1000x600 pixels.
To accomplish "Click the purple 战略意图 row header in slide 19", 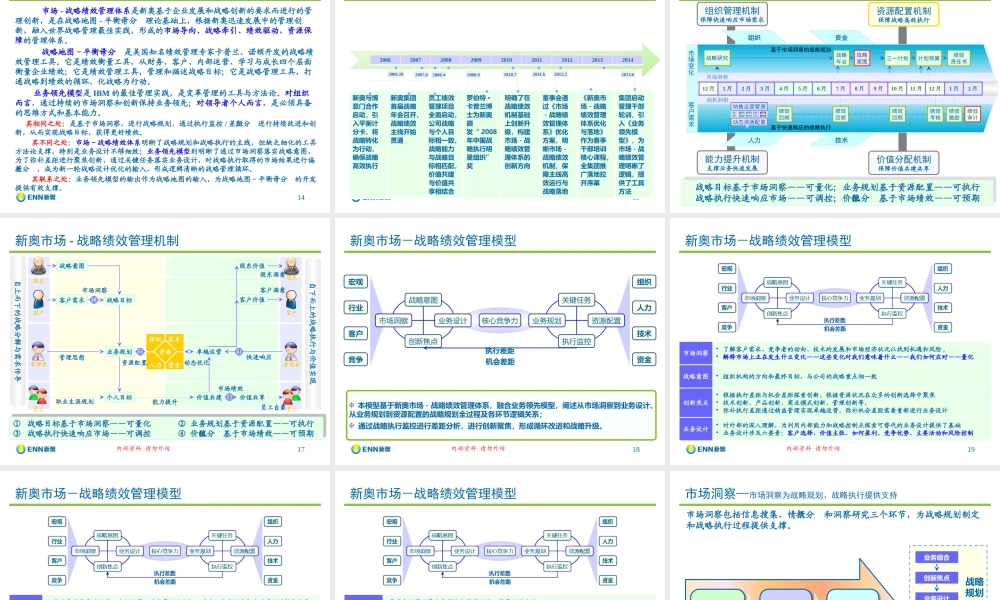I will click(x=695, y=376).
